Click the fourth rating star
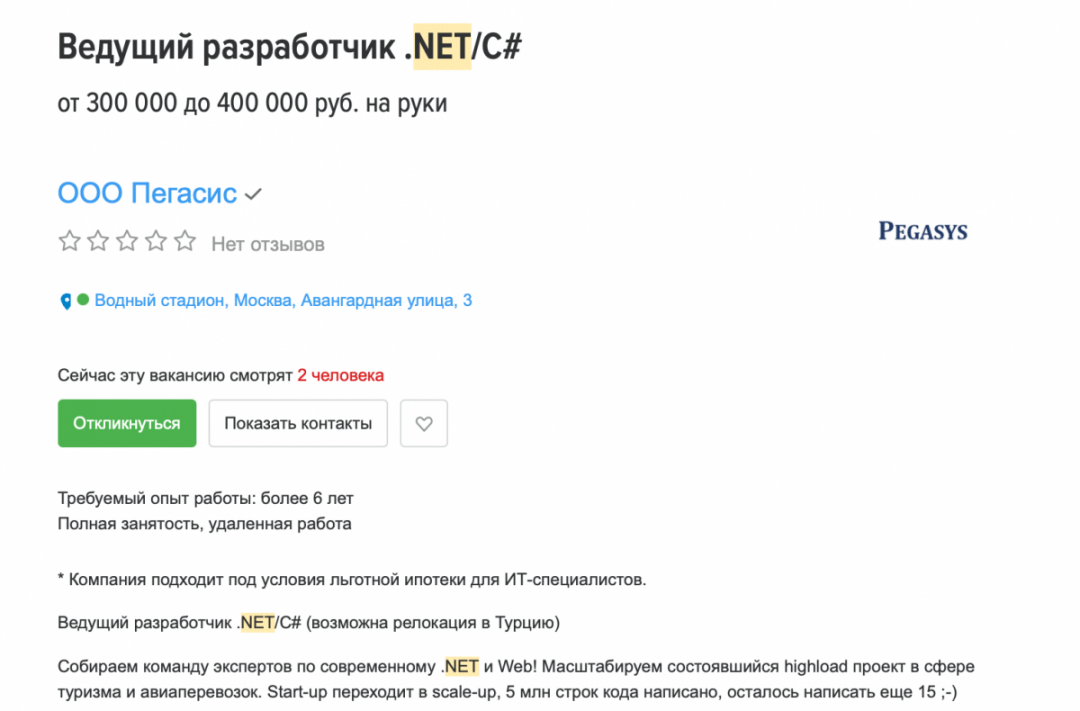The width and height of the screenshot is (1080, 711). click(x=156, y=240)
